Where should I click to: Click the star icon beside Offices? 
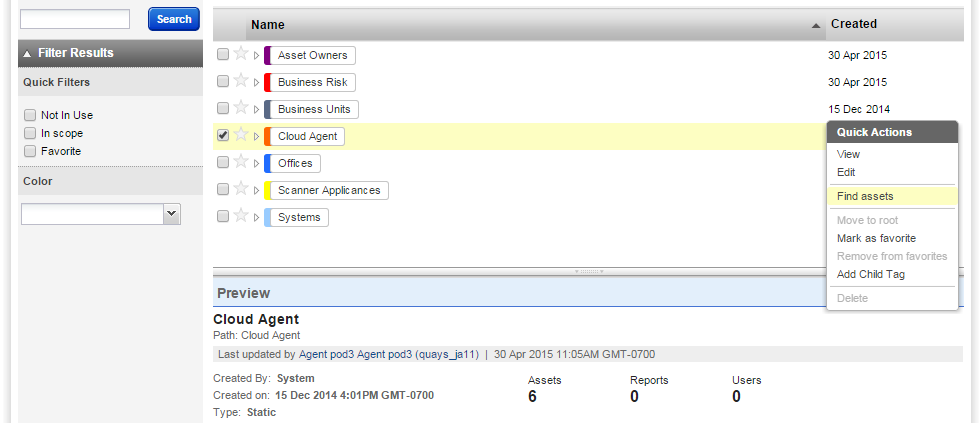click(x=241, y=162)
